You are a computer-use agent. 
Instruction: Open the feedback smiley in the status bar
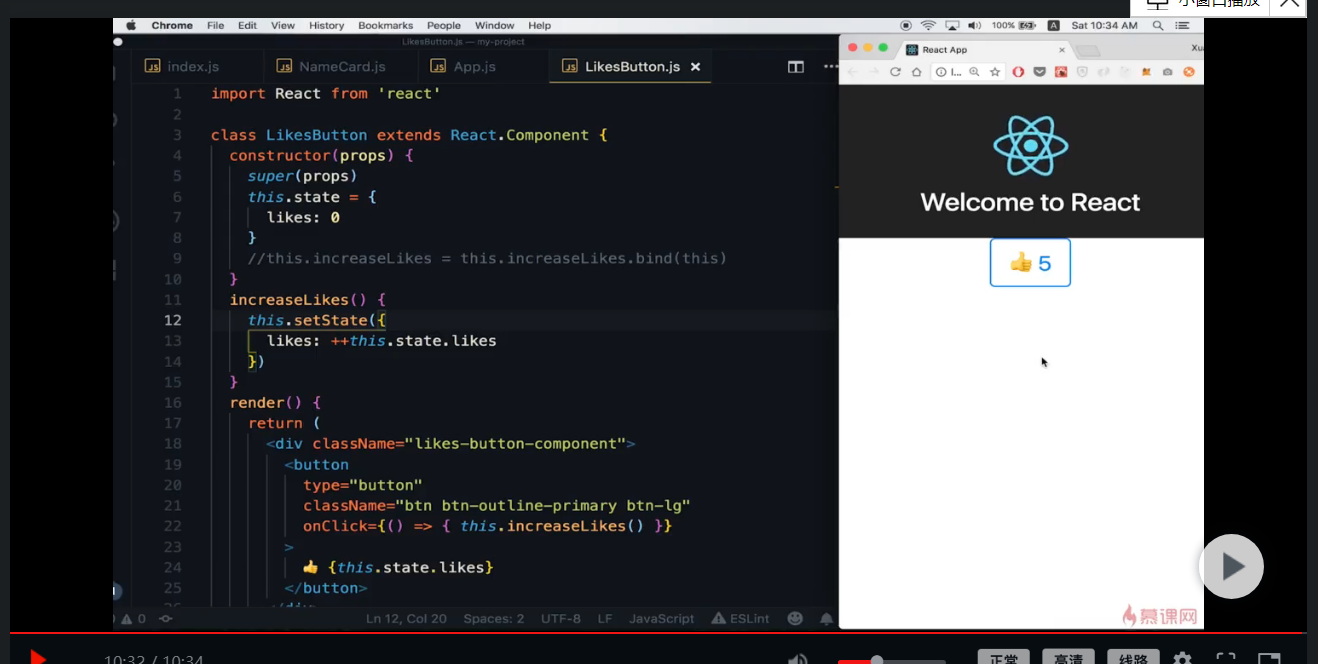tap(794, 618)
